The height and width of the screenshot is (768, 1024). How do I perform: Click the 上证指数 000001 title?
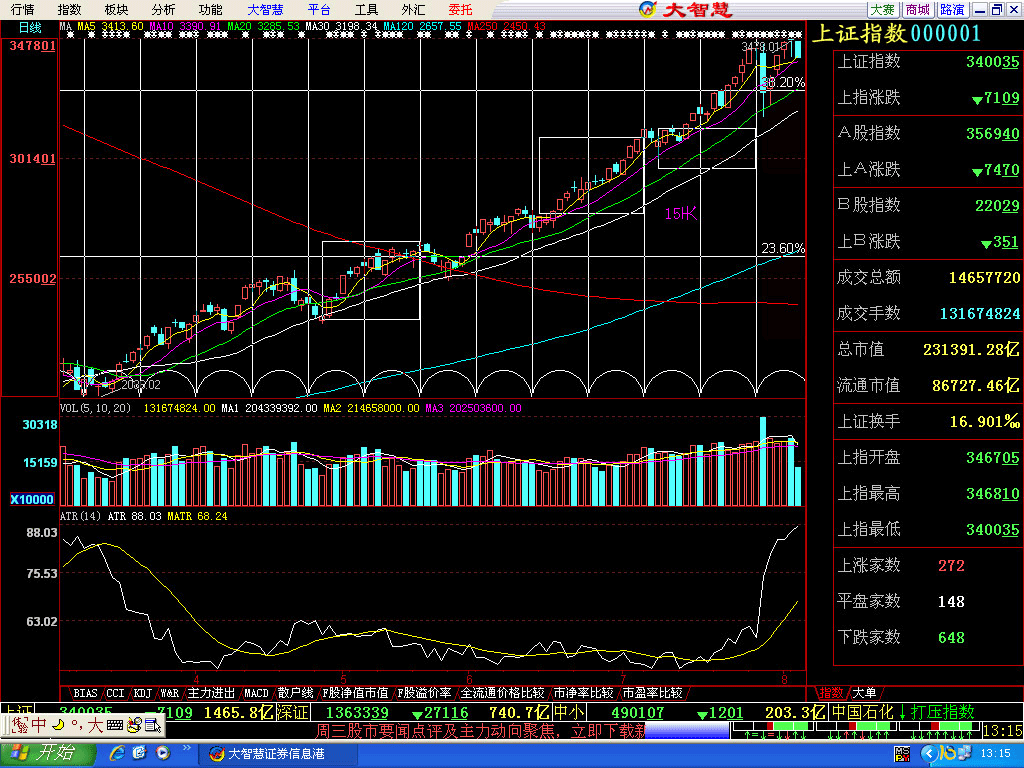[896, 33]
